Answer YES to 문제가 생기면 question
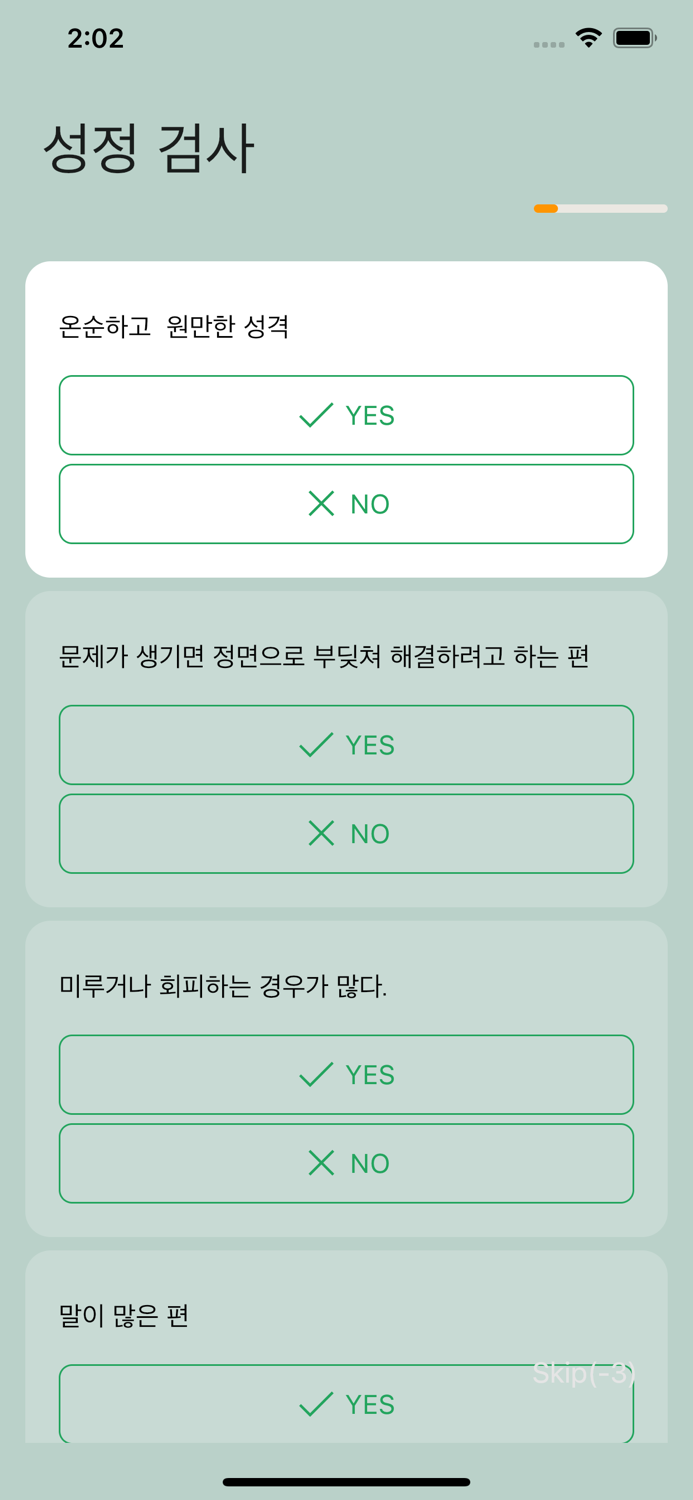This screenshot has width=693, height=1500. click(346, 744)
